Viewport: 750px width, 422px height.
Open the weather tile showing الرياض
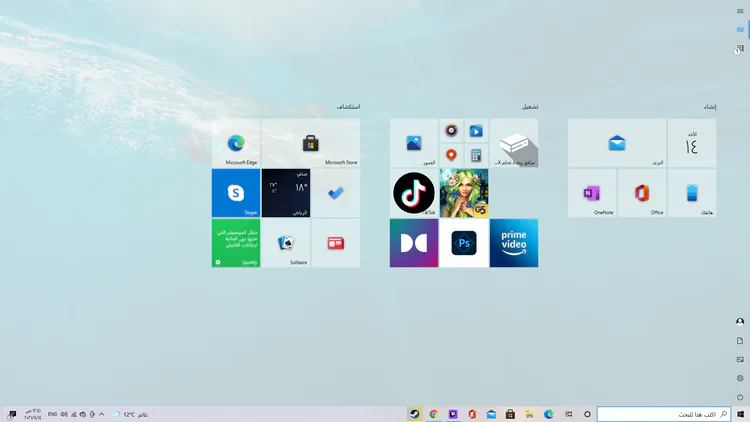click(x=286, y=193)
